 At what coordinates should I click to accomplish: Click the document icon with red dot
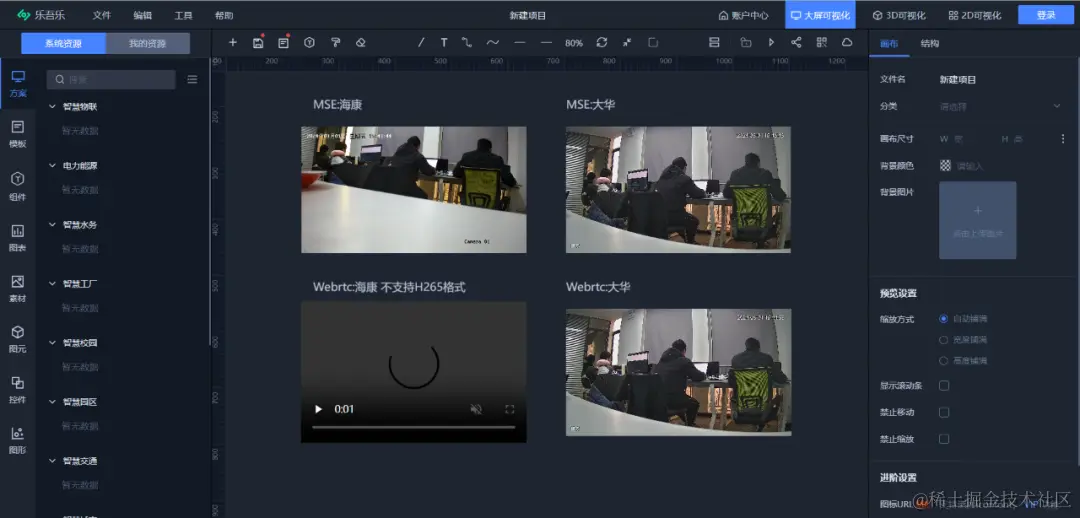click(284, 43)
